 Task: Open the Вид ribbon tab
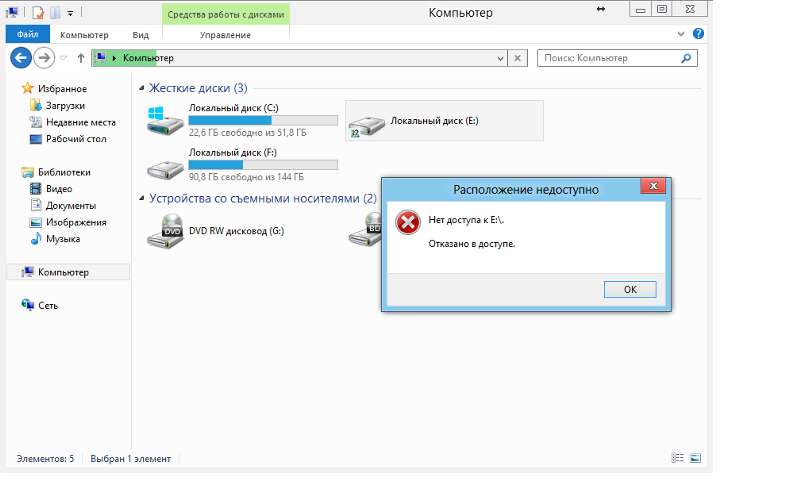[140, 35]
